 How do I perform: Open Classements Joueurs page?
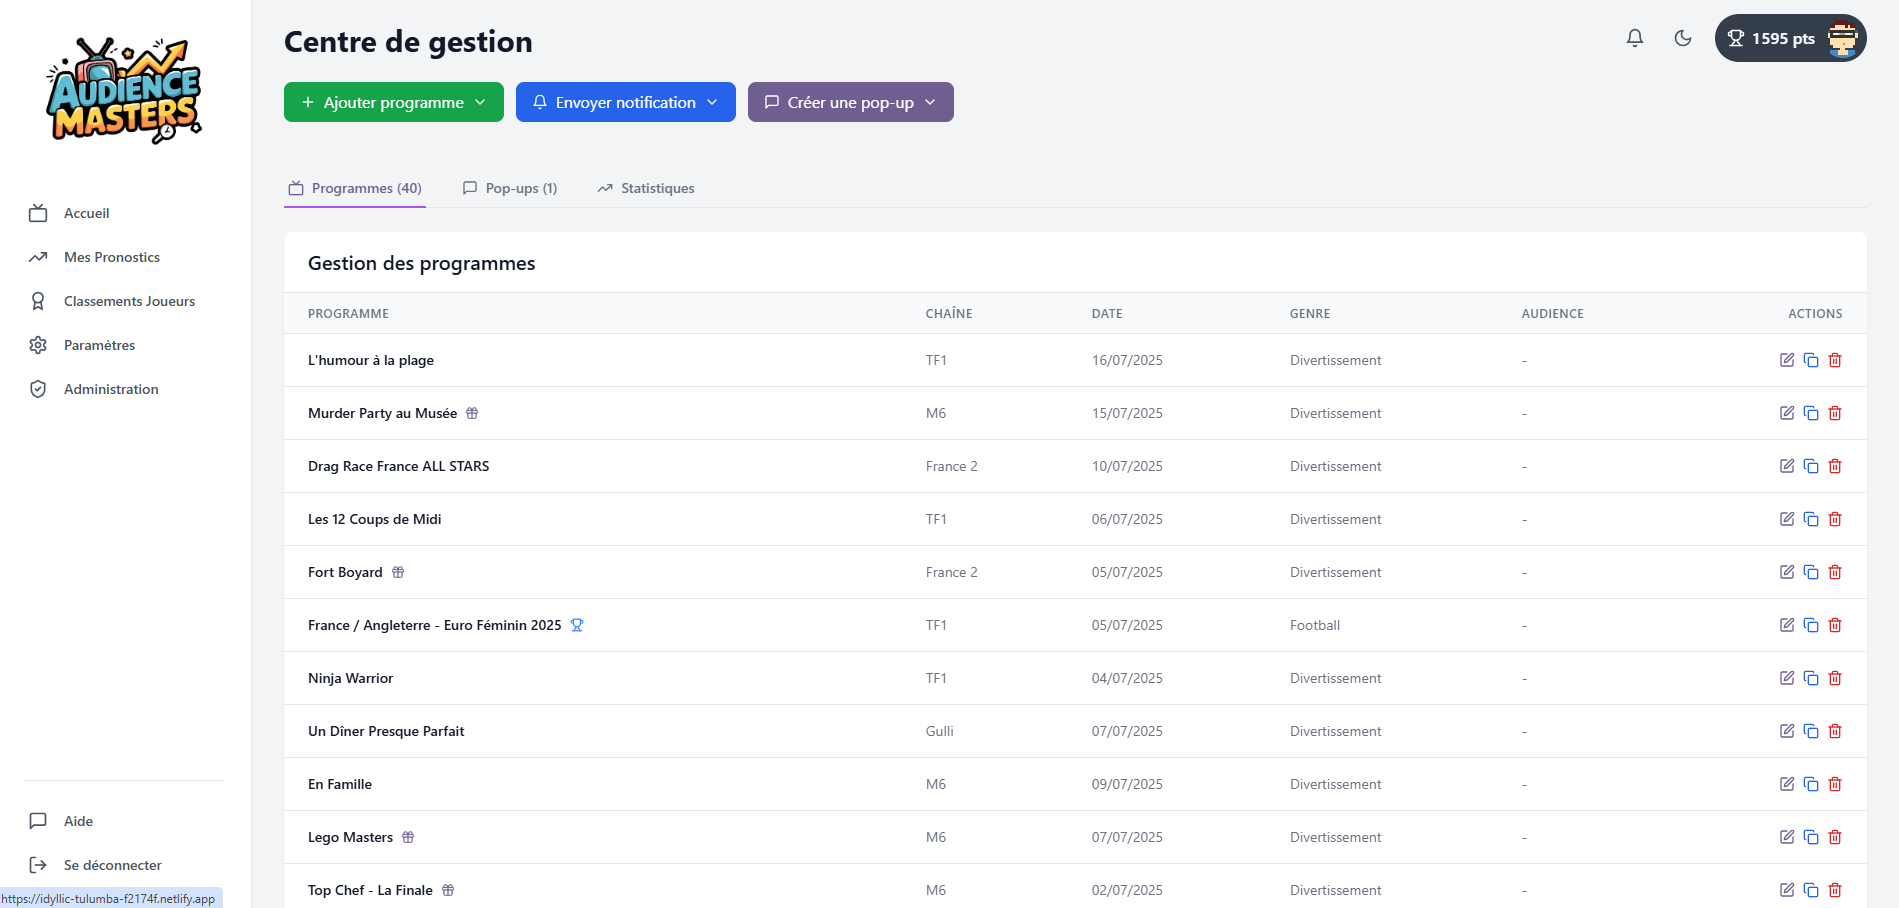pyautogui.click(x=129, y=301)
